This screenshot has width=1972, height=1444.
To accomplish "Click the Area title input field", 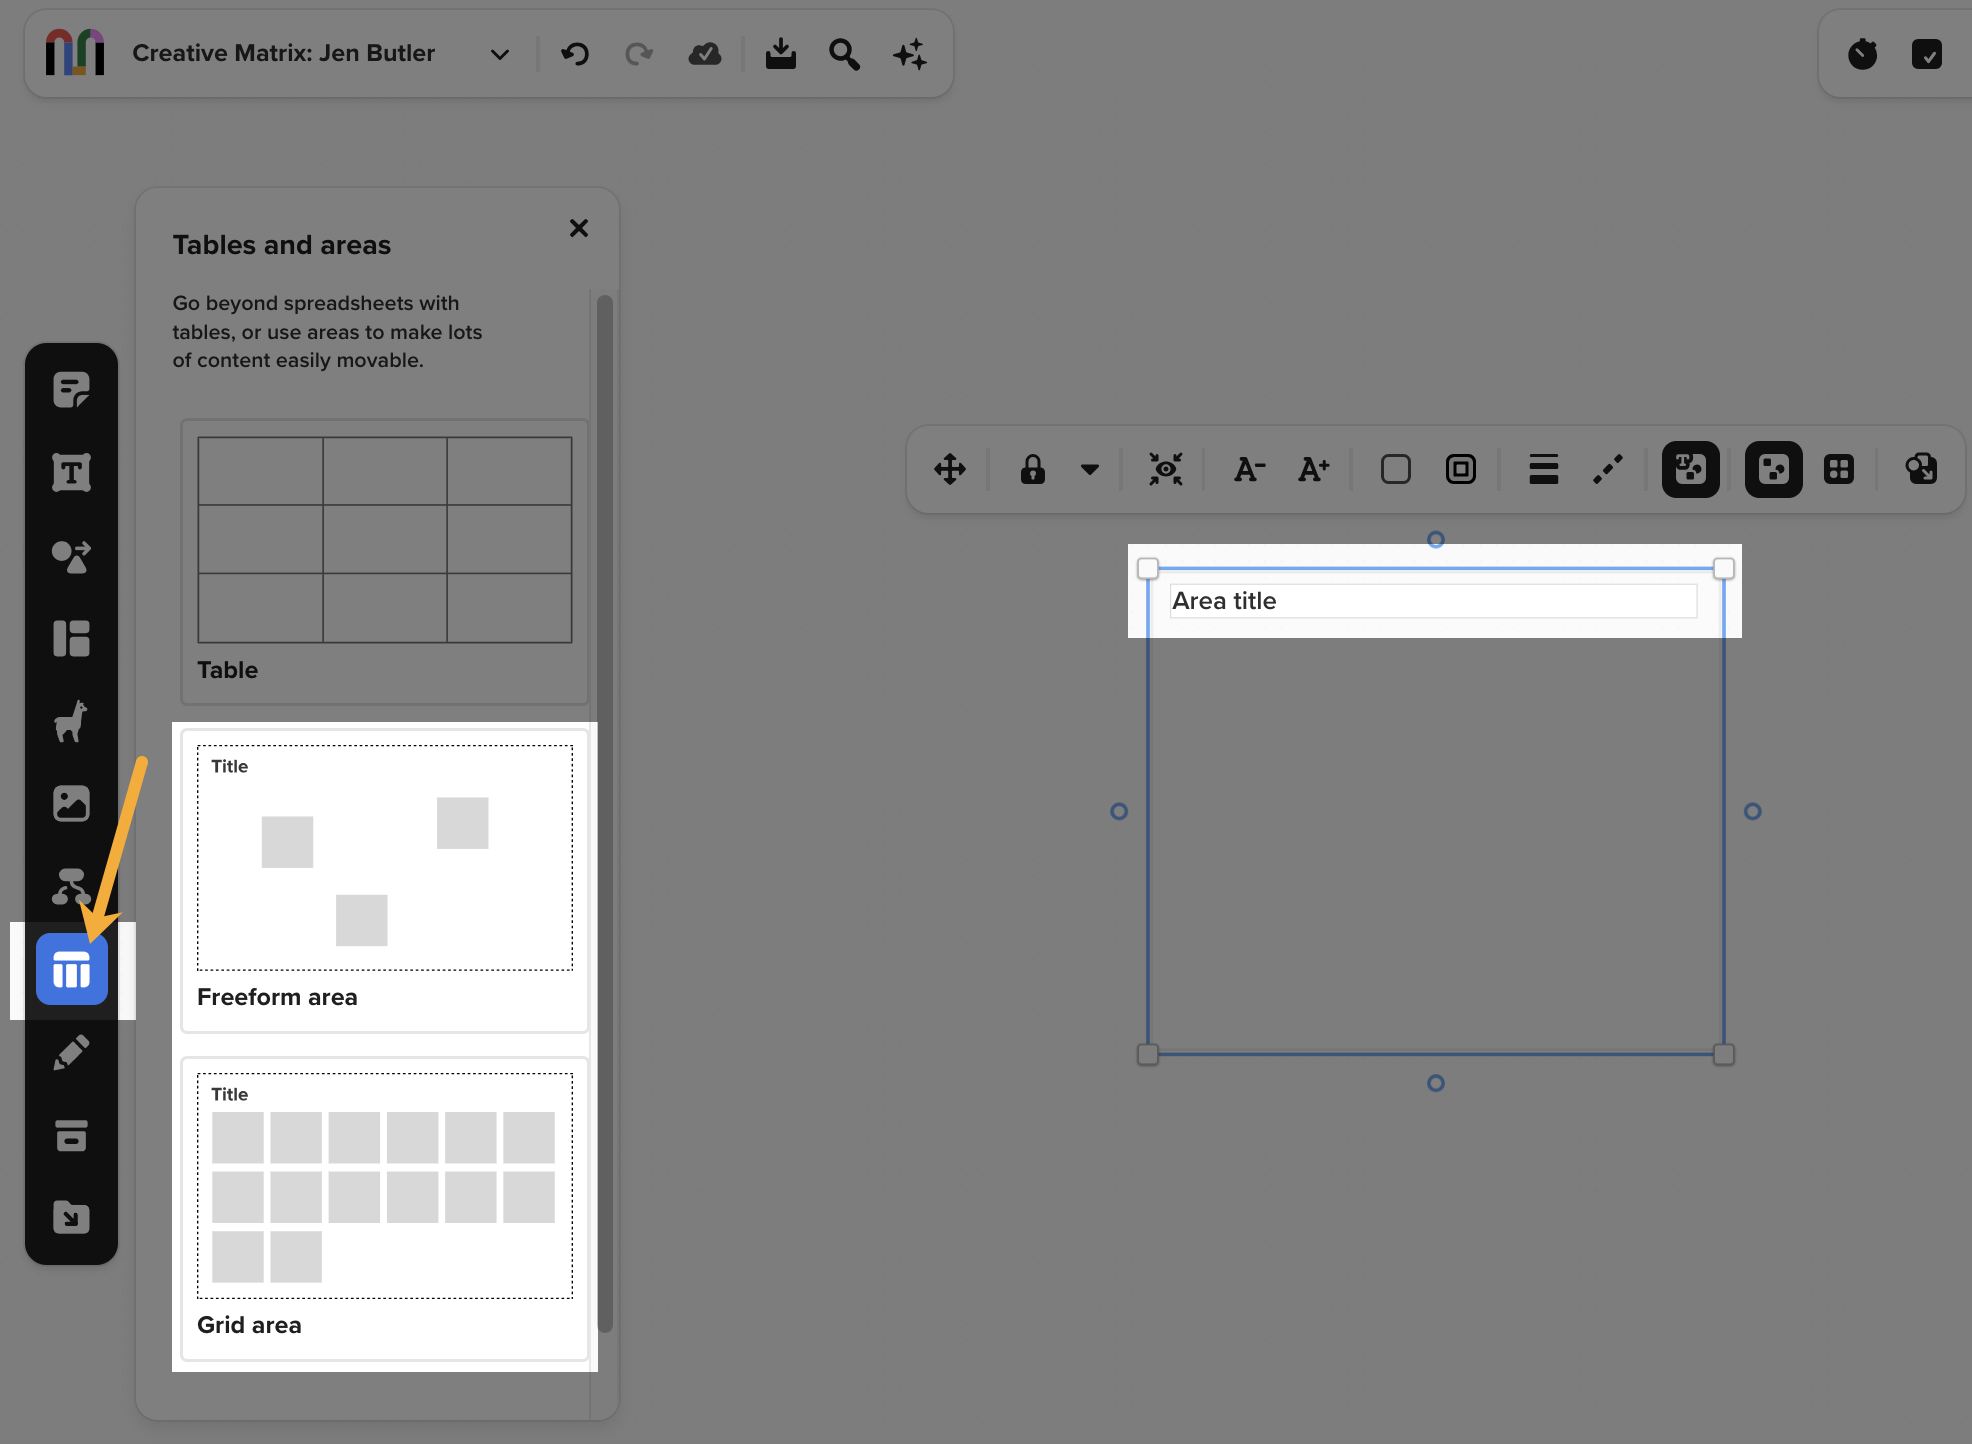I will 1434,601.
